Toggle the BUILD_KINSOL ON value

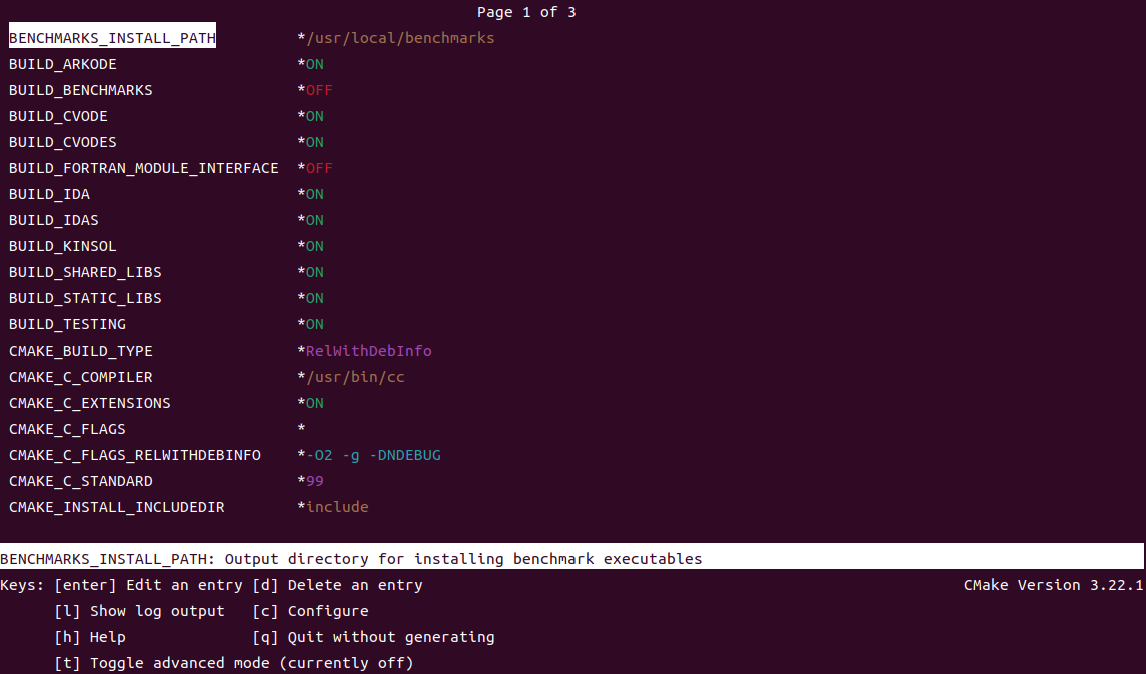pos(314,246)
